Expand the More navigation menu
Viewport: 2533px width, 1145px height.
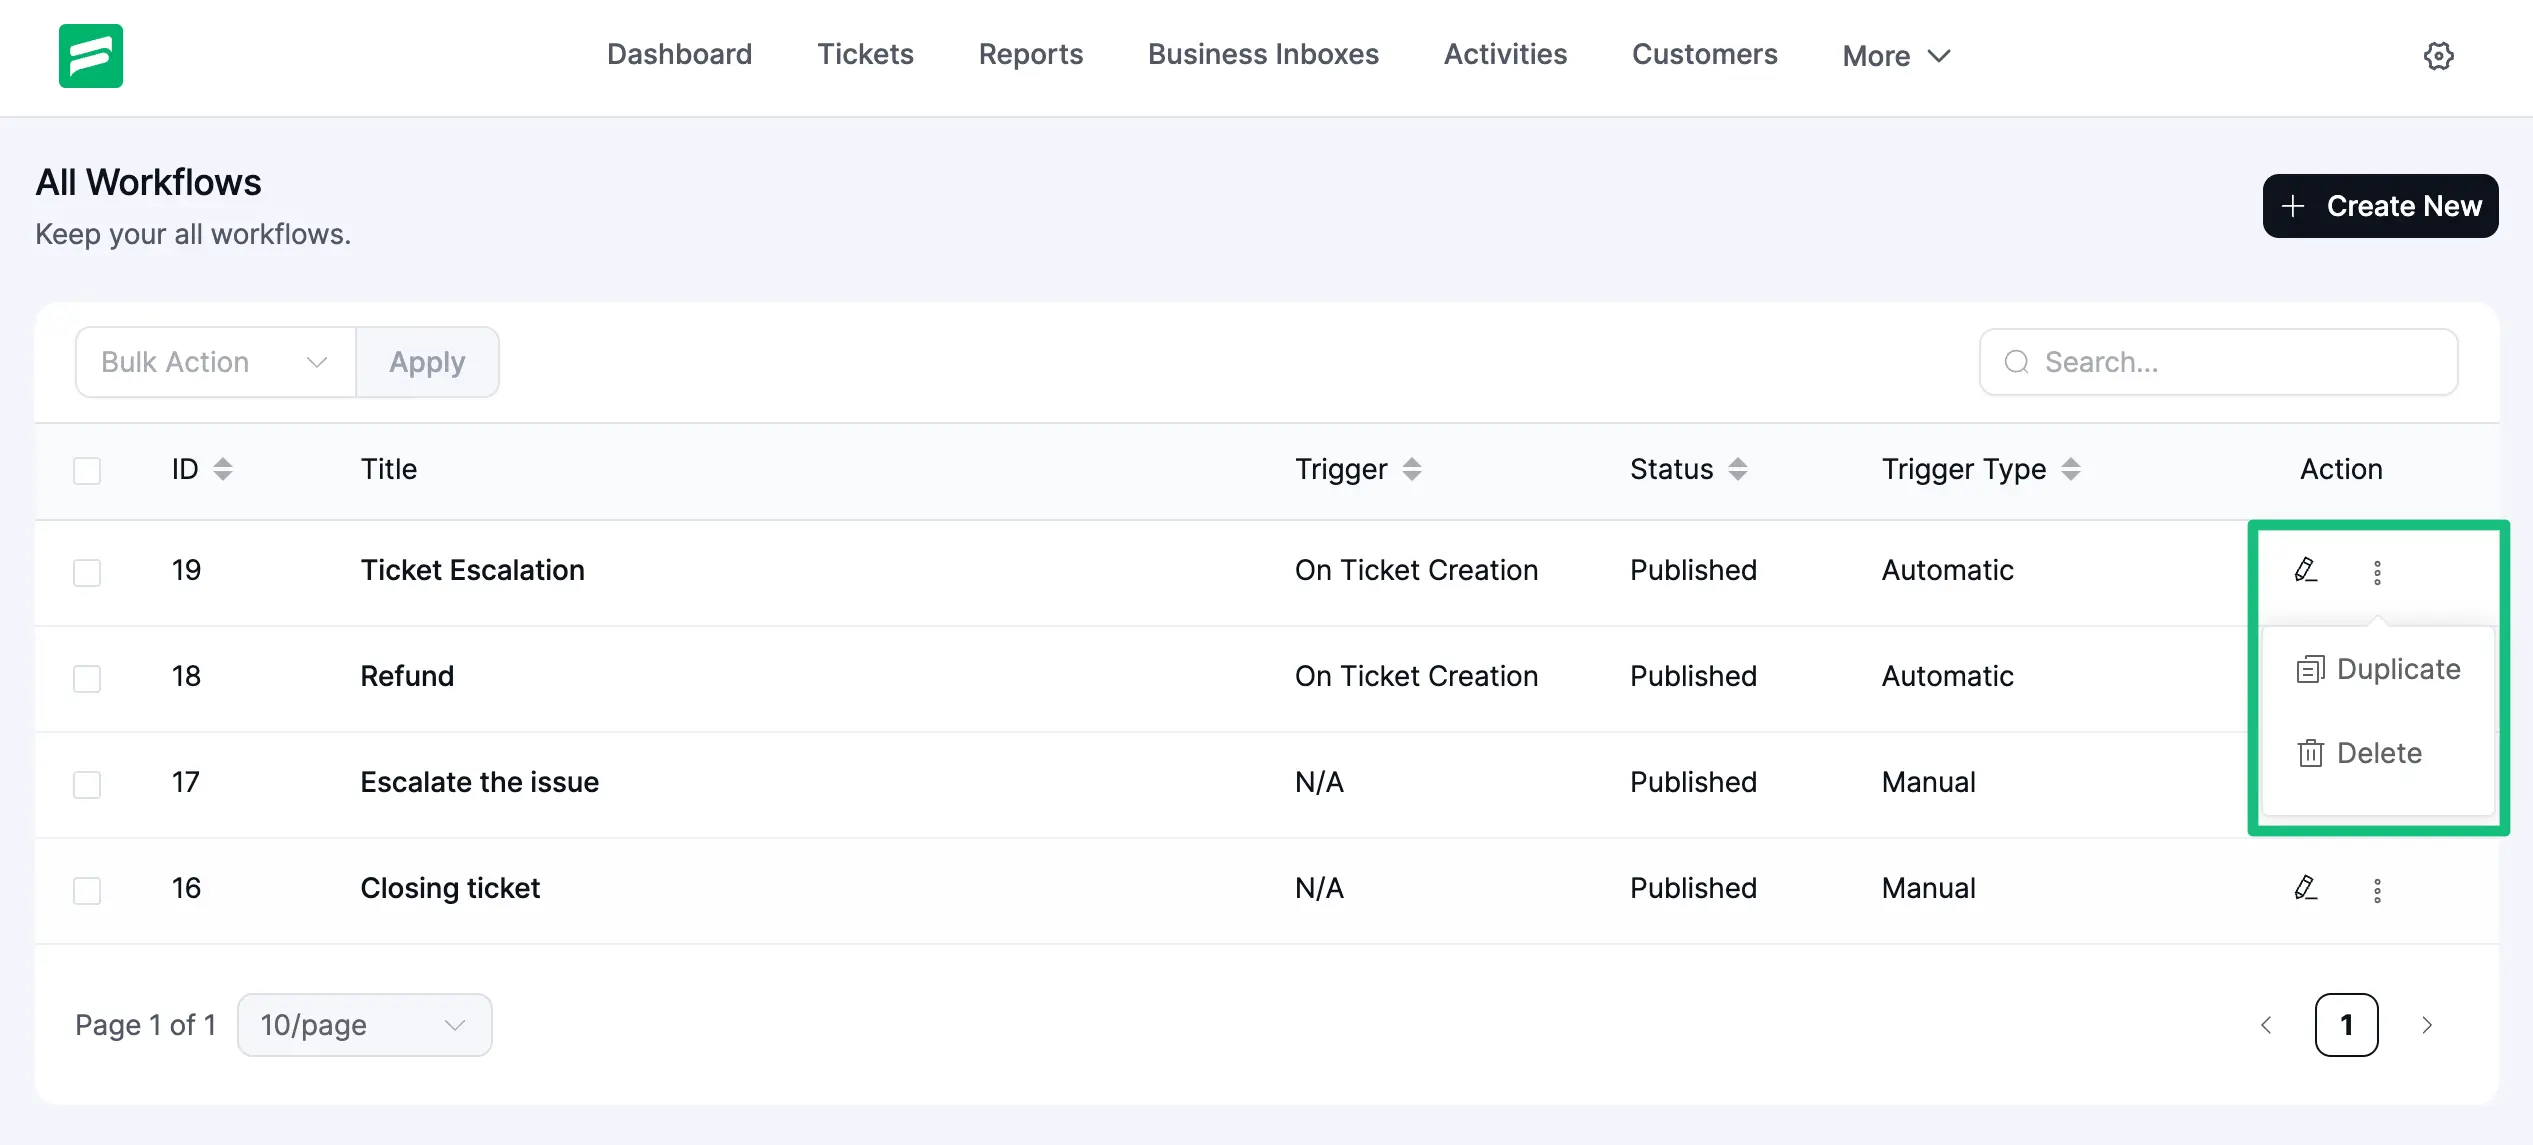tap(1896, 56)
